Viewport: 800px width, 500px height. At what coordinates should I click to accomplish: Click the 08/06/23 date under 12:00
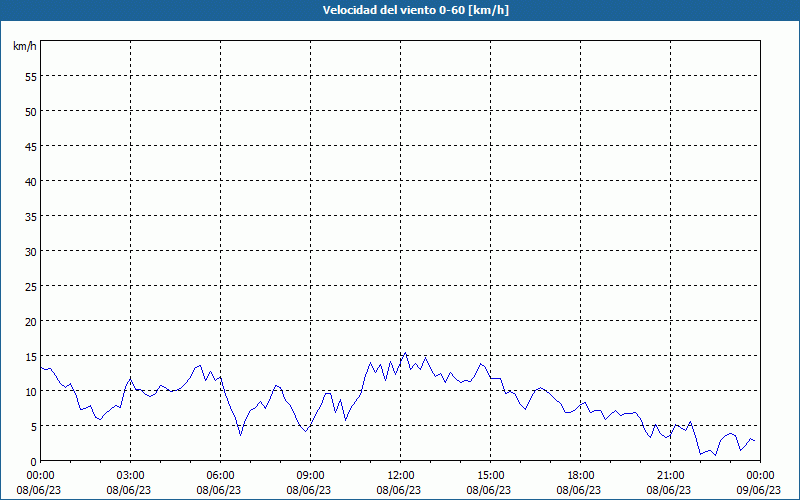pos(399,490)
